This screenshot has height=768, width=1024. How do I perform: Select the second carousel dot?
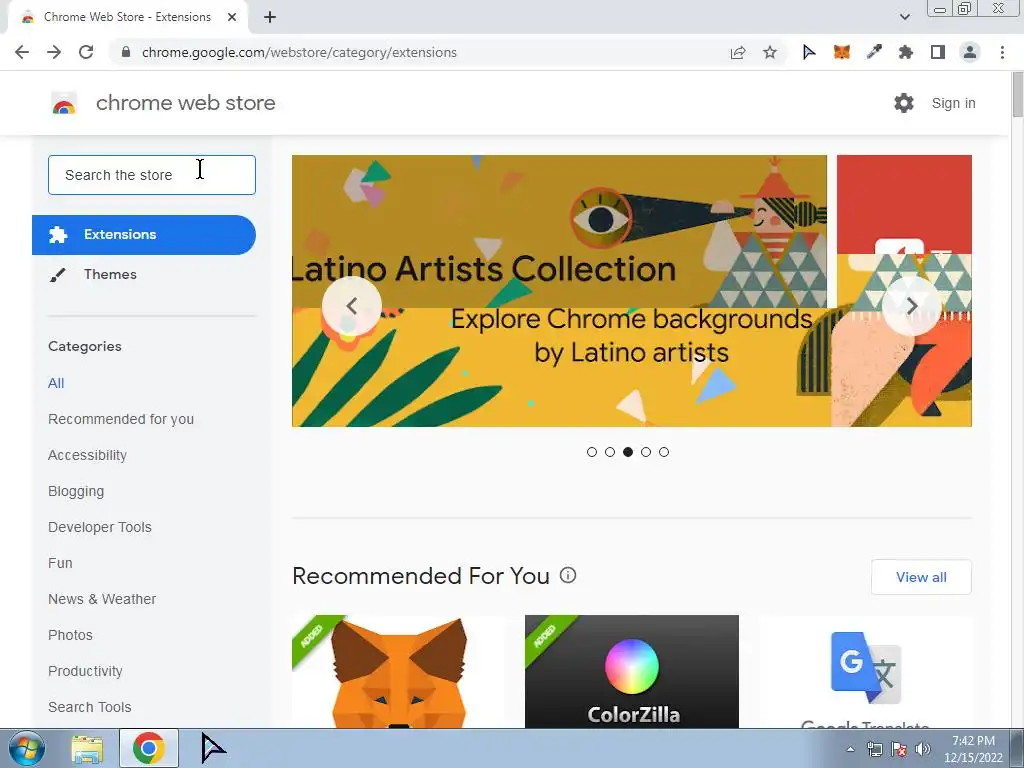click(610, 452)
